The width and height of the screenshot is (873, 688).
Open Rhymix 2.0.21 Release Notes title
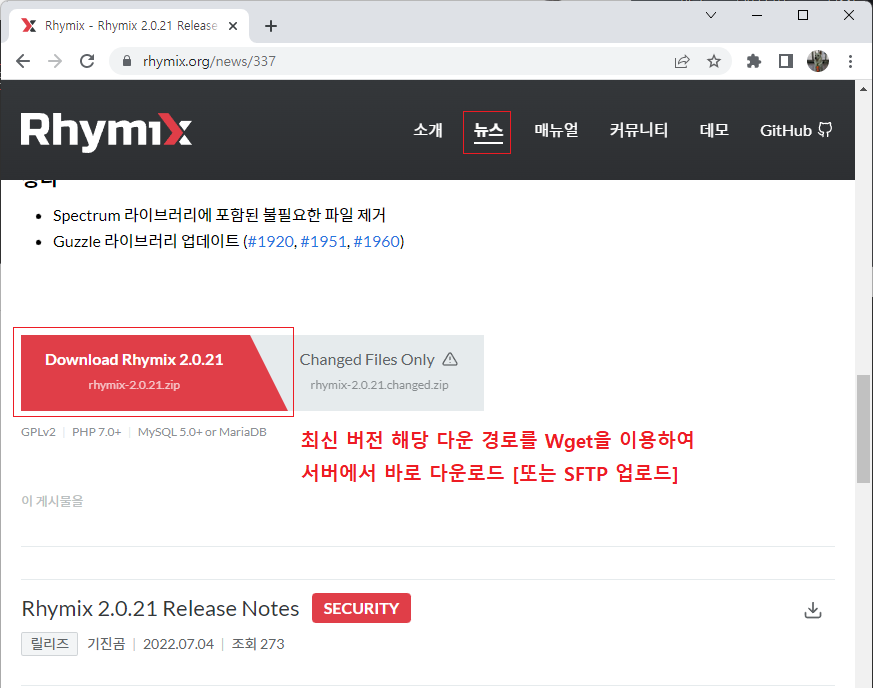click(x=160, y=608)
